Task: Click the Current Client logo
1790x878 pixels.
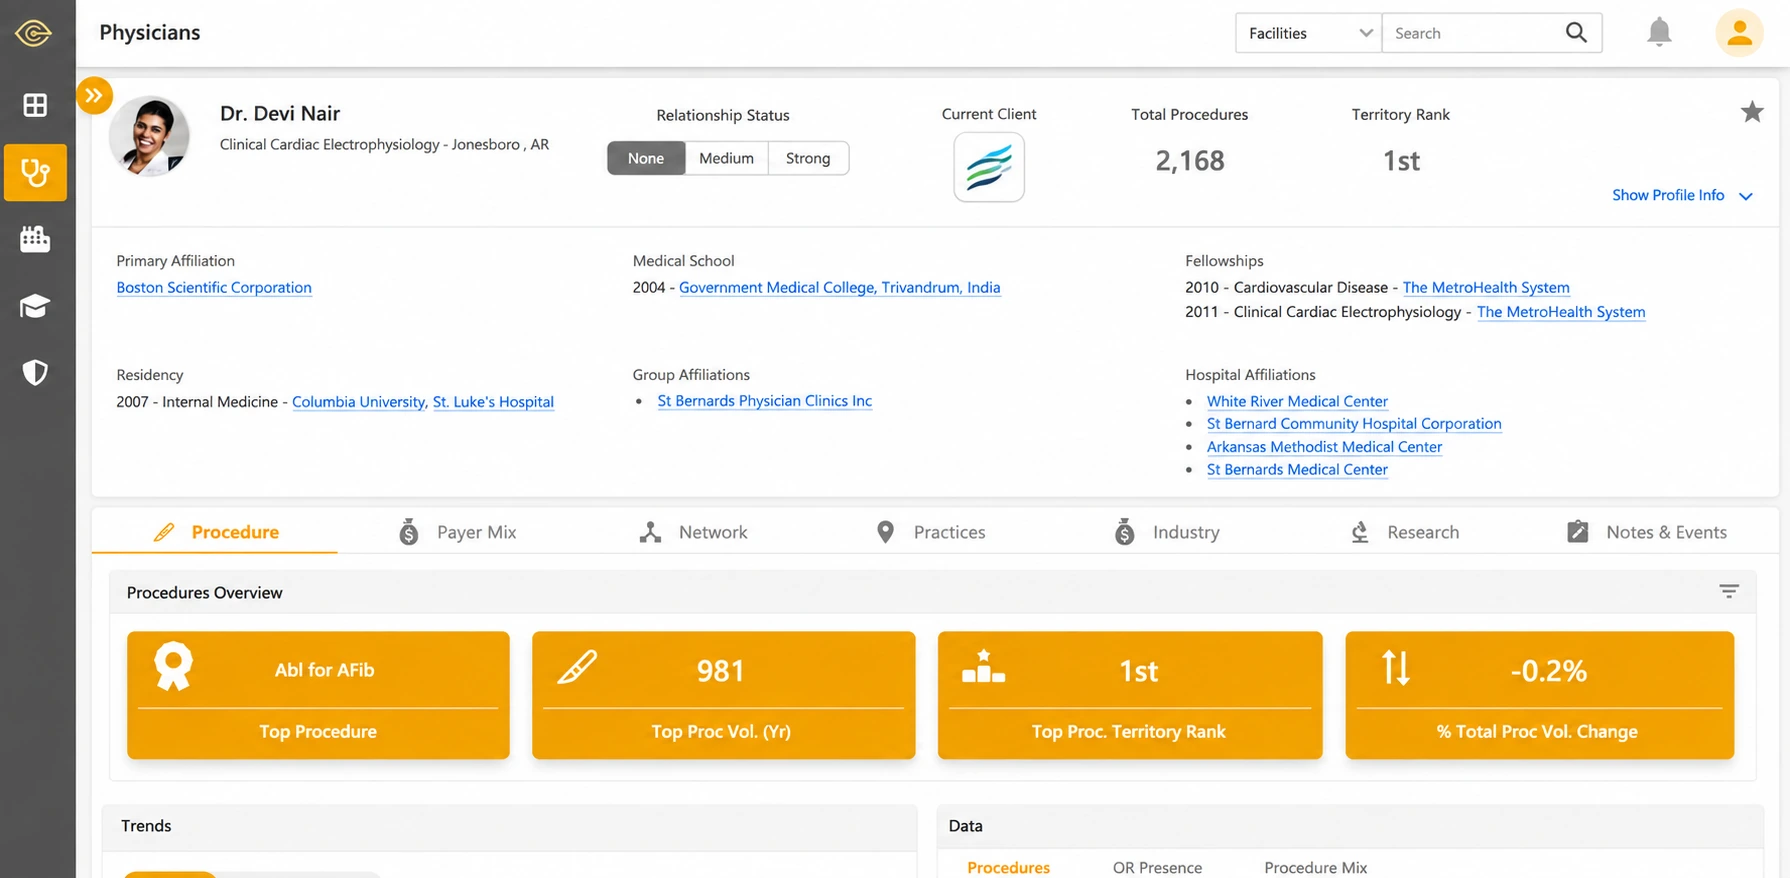Action: pyautogui.click(x=989, y=167)
